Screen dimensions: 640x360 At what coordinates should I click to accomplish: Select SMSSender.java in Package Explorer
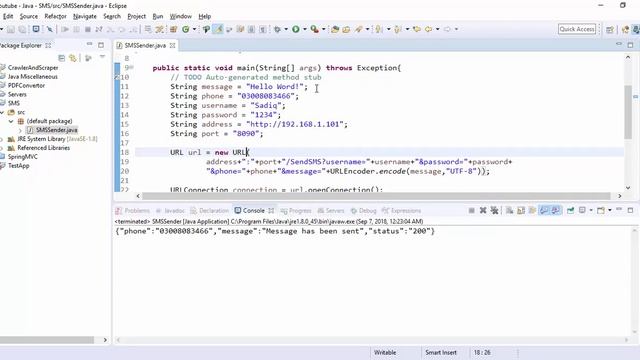point(56,130)
